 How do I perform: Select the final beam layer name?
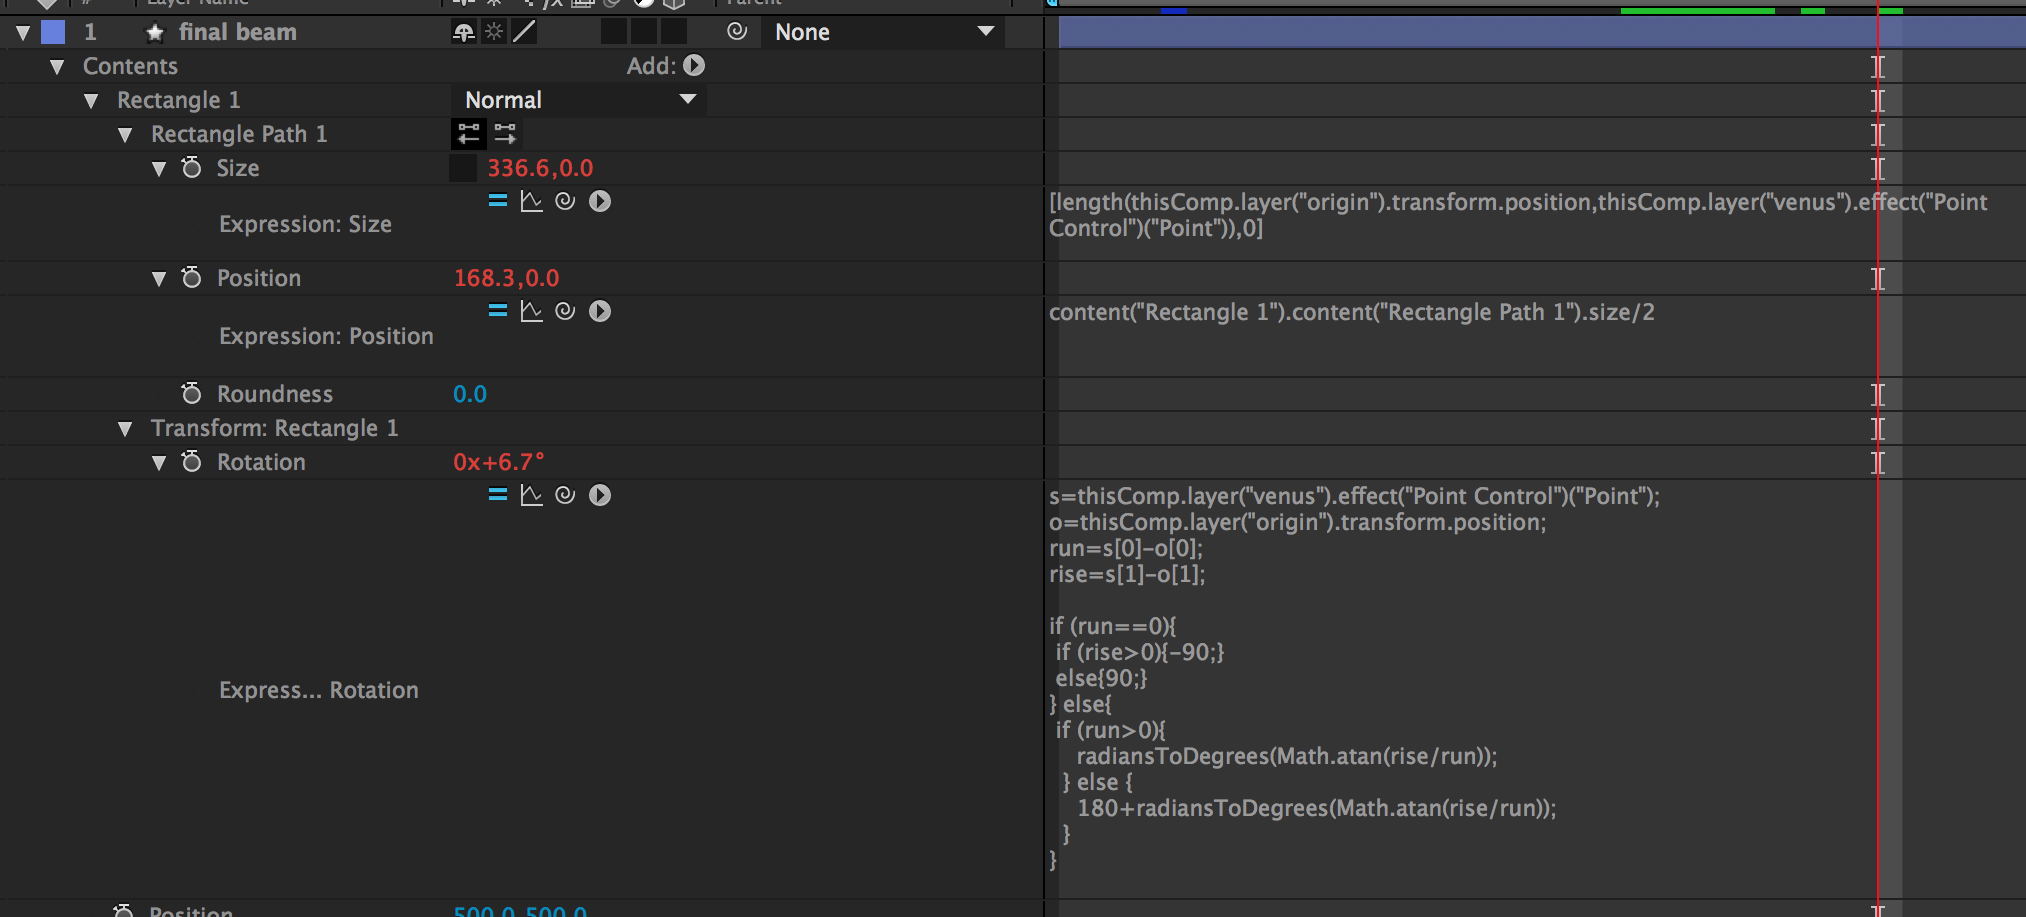238,32
